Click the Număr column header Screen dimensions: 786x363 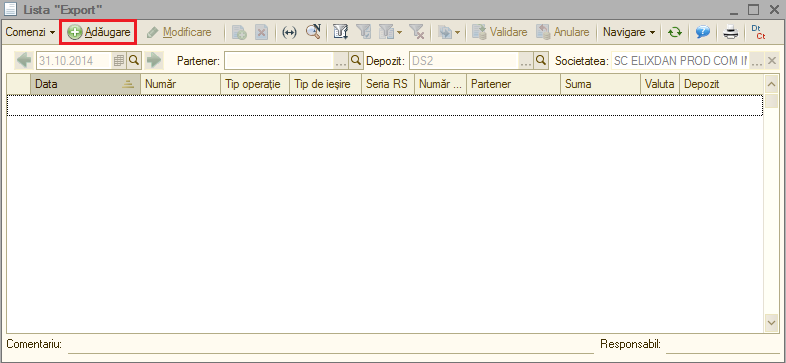point(180,84)
